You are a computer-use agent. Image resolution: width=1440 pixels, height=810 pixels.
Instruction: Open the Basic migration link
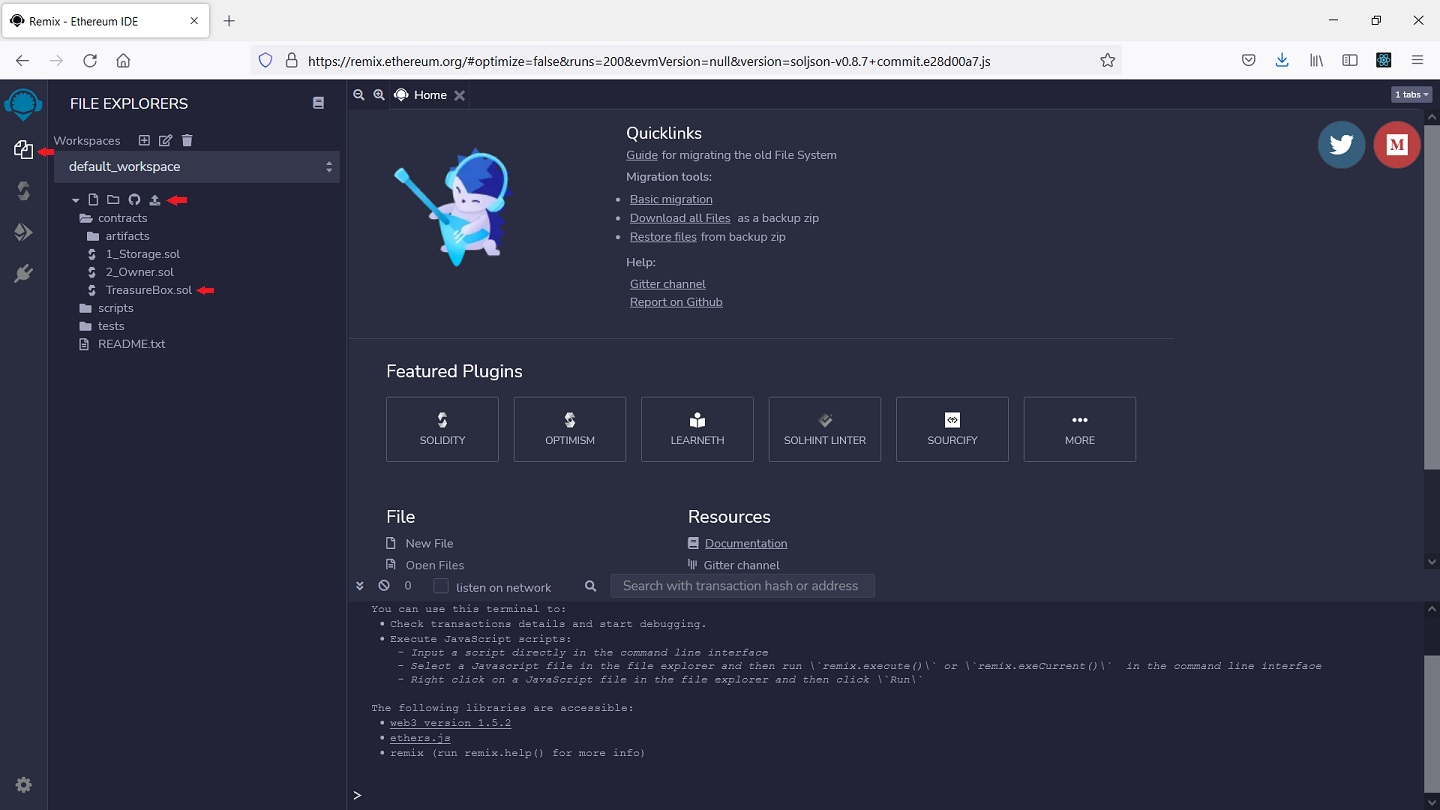[671, 199]
